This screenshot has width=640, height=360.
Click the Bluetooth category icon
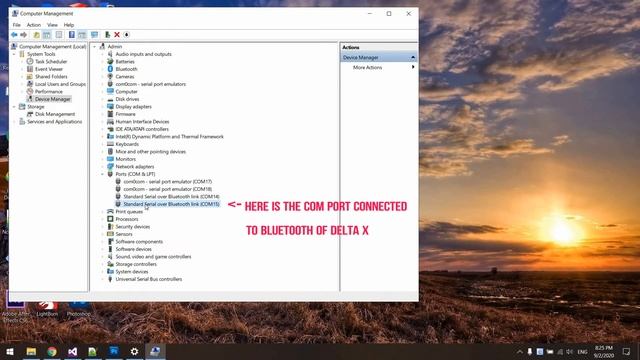click(x=110, y=69)
